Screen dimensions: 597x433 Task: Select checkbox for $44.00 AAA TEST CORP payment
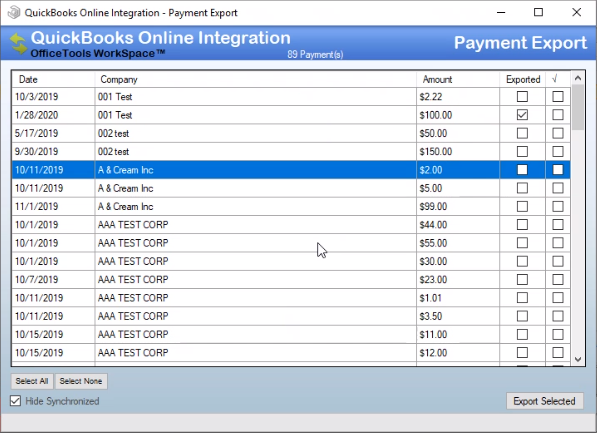pyautogui.click(x=558, y=225)
